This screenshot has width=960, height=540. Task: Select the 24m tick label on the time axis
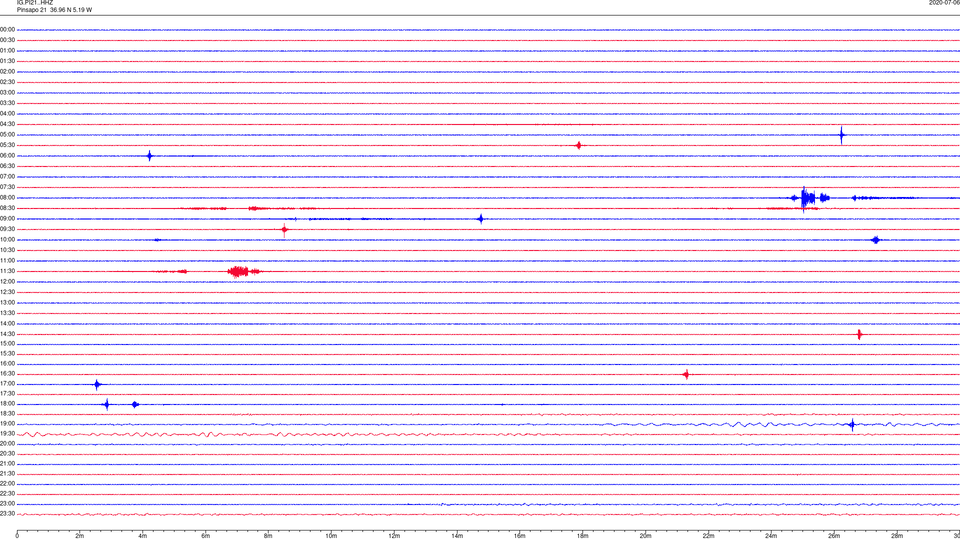pos(771,536)
